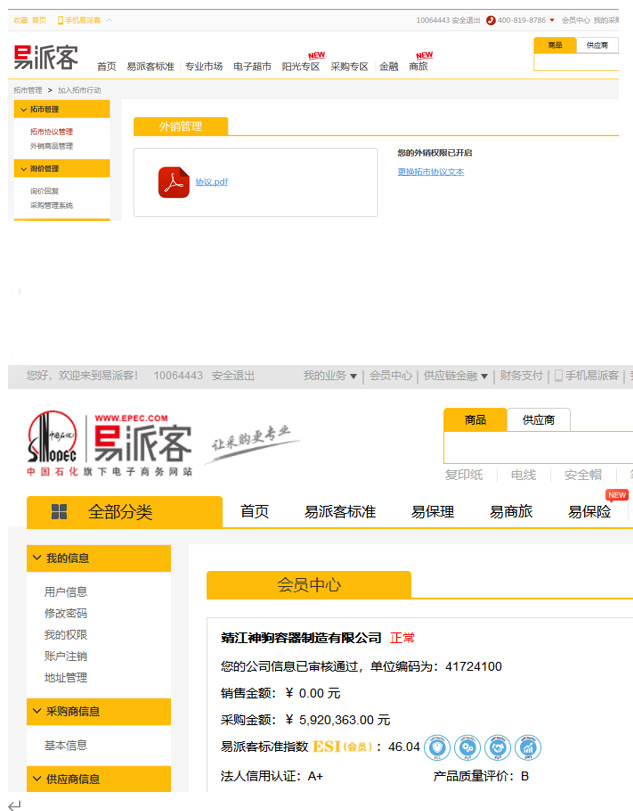Viewport: 633px width, 811px height.
Task: Open 拓市协议管理 in the sidebar
Action: (x=51, y=131)
